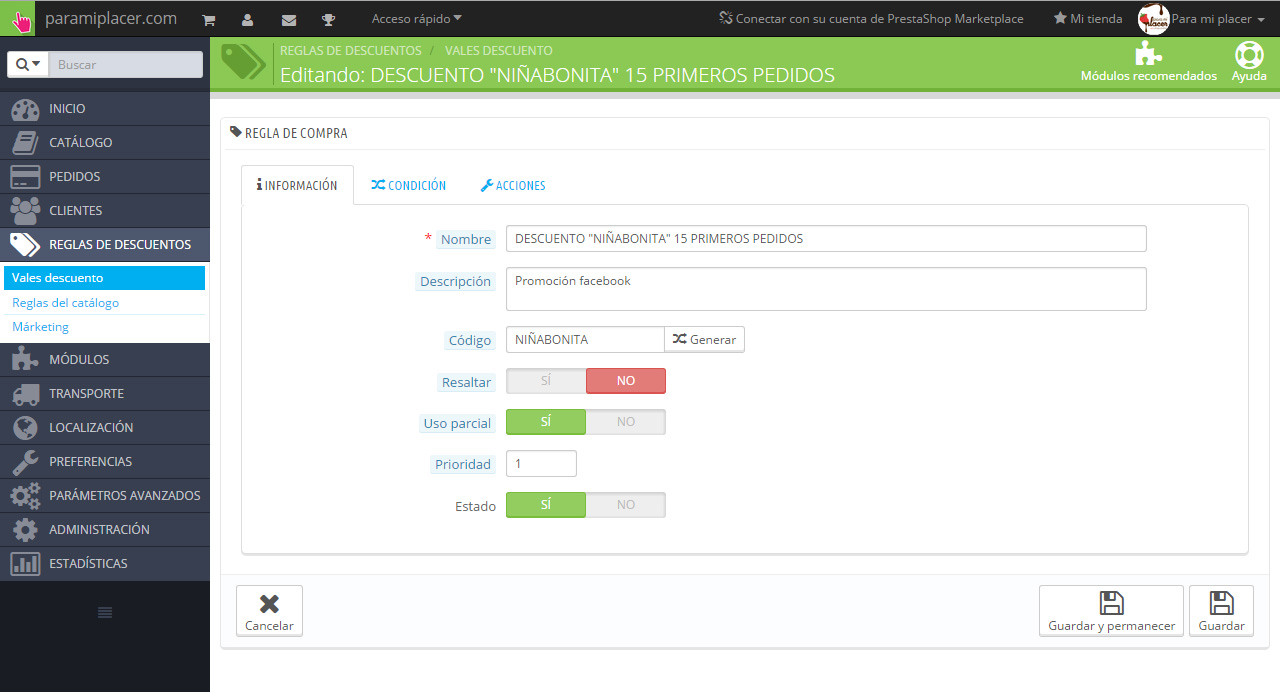Open Módulos recomendados puzzle icon

point(1149,53)
